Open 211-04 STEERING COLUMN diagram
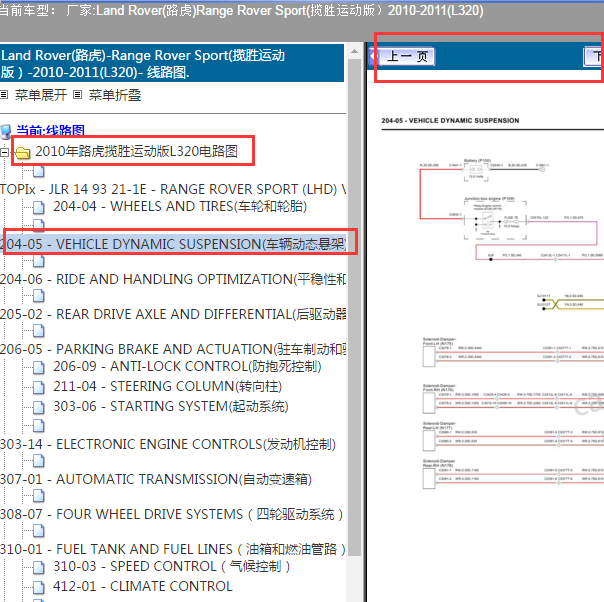The width and height of the screenshot is (604, 602). [168, 386]
